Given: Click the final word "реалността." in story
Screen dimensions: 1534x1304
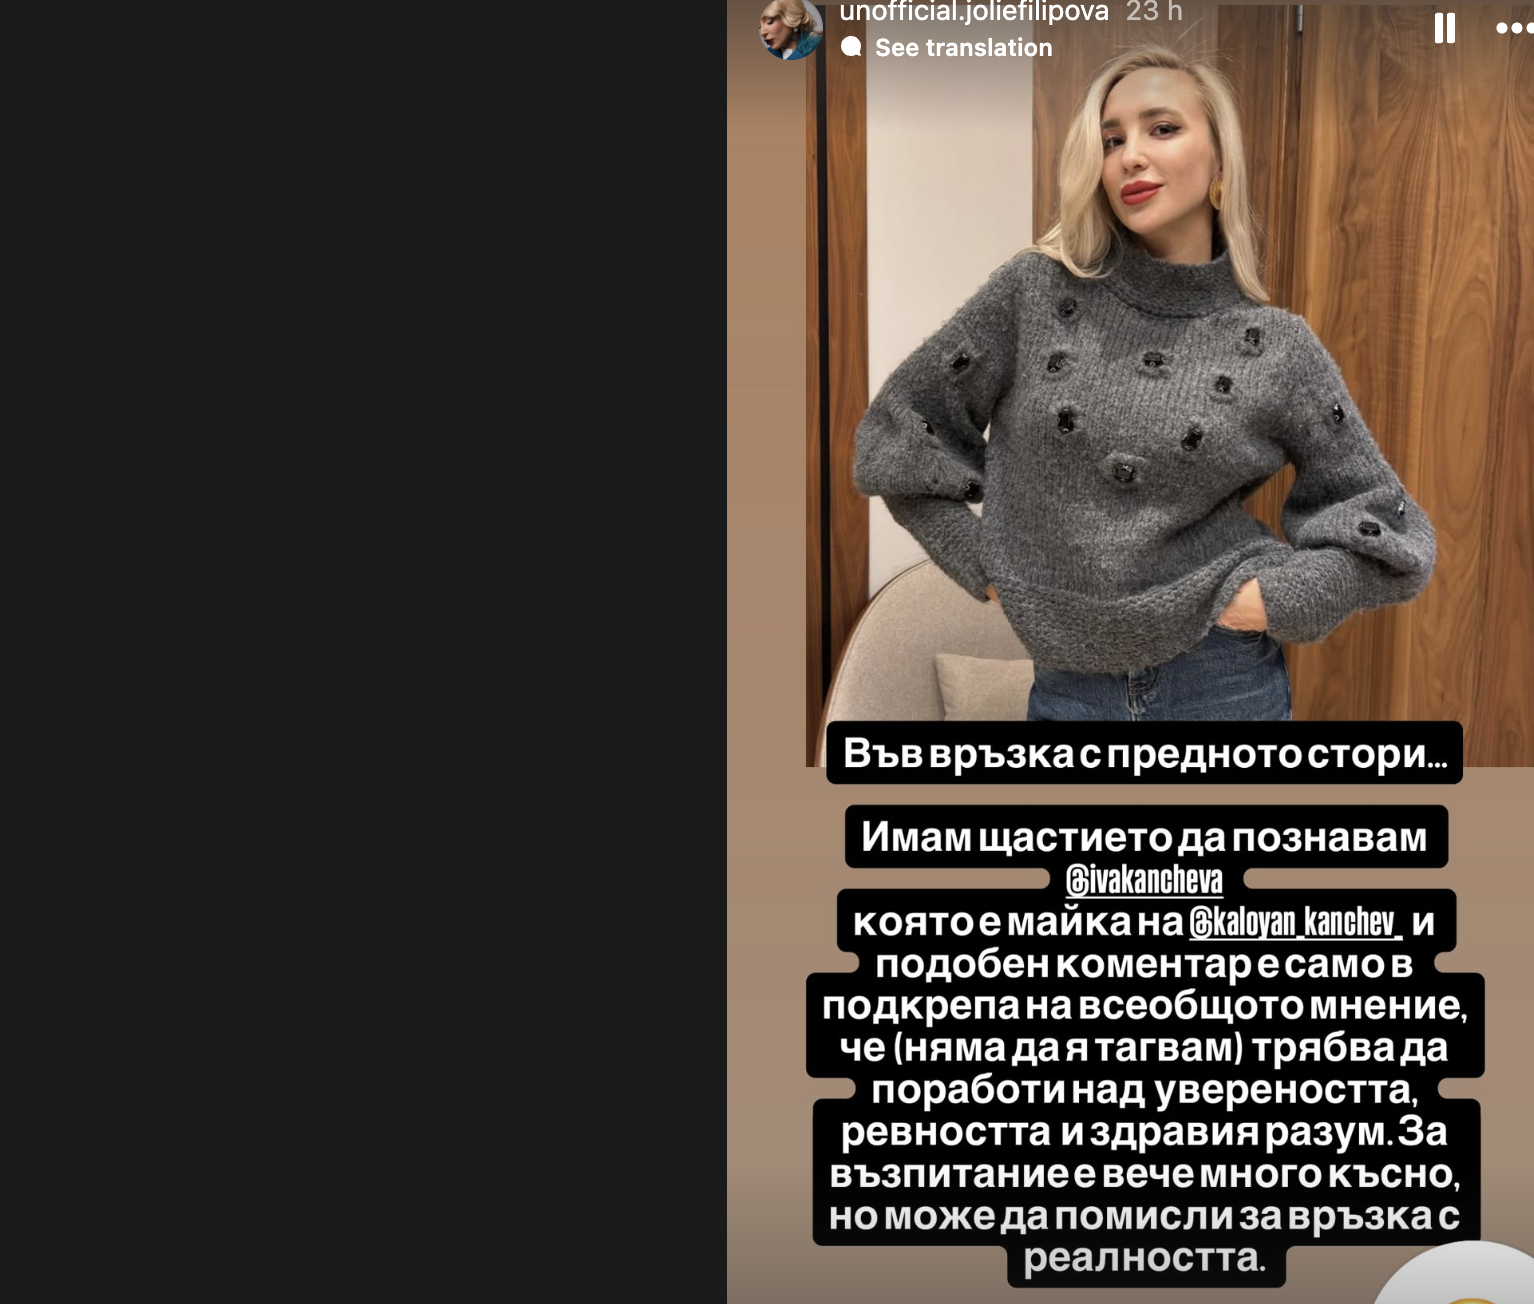Looking at the screenshot, I should pyautogui.click(x=1145, y=1258).
